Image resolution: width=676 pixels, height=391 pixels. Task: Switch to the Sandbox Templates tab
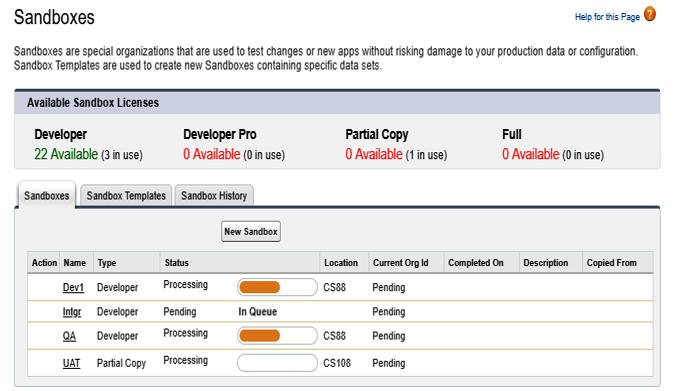click(126, 196)
